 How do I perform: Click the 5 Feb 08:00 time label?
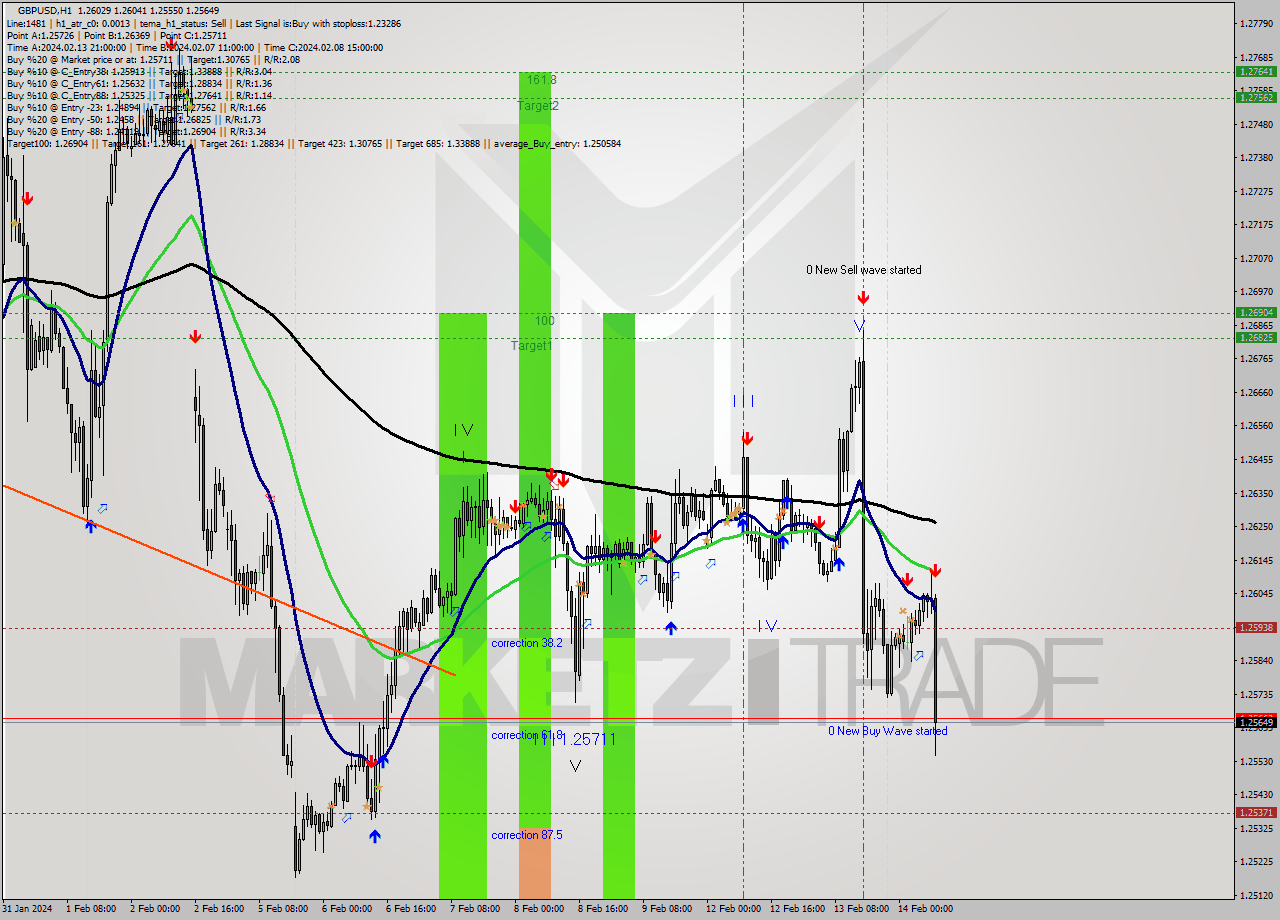[283, 909]
